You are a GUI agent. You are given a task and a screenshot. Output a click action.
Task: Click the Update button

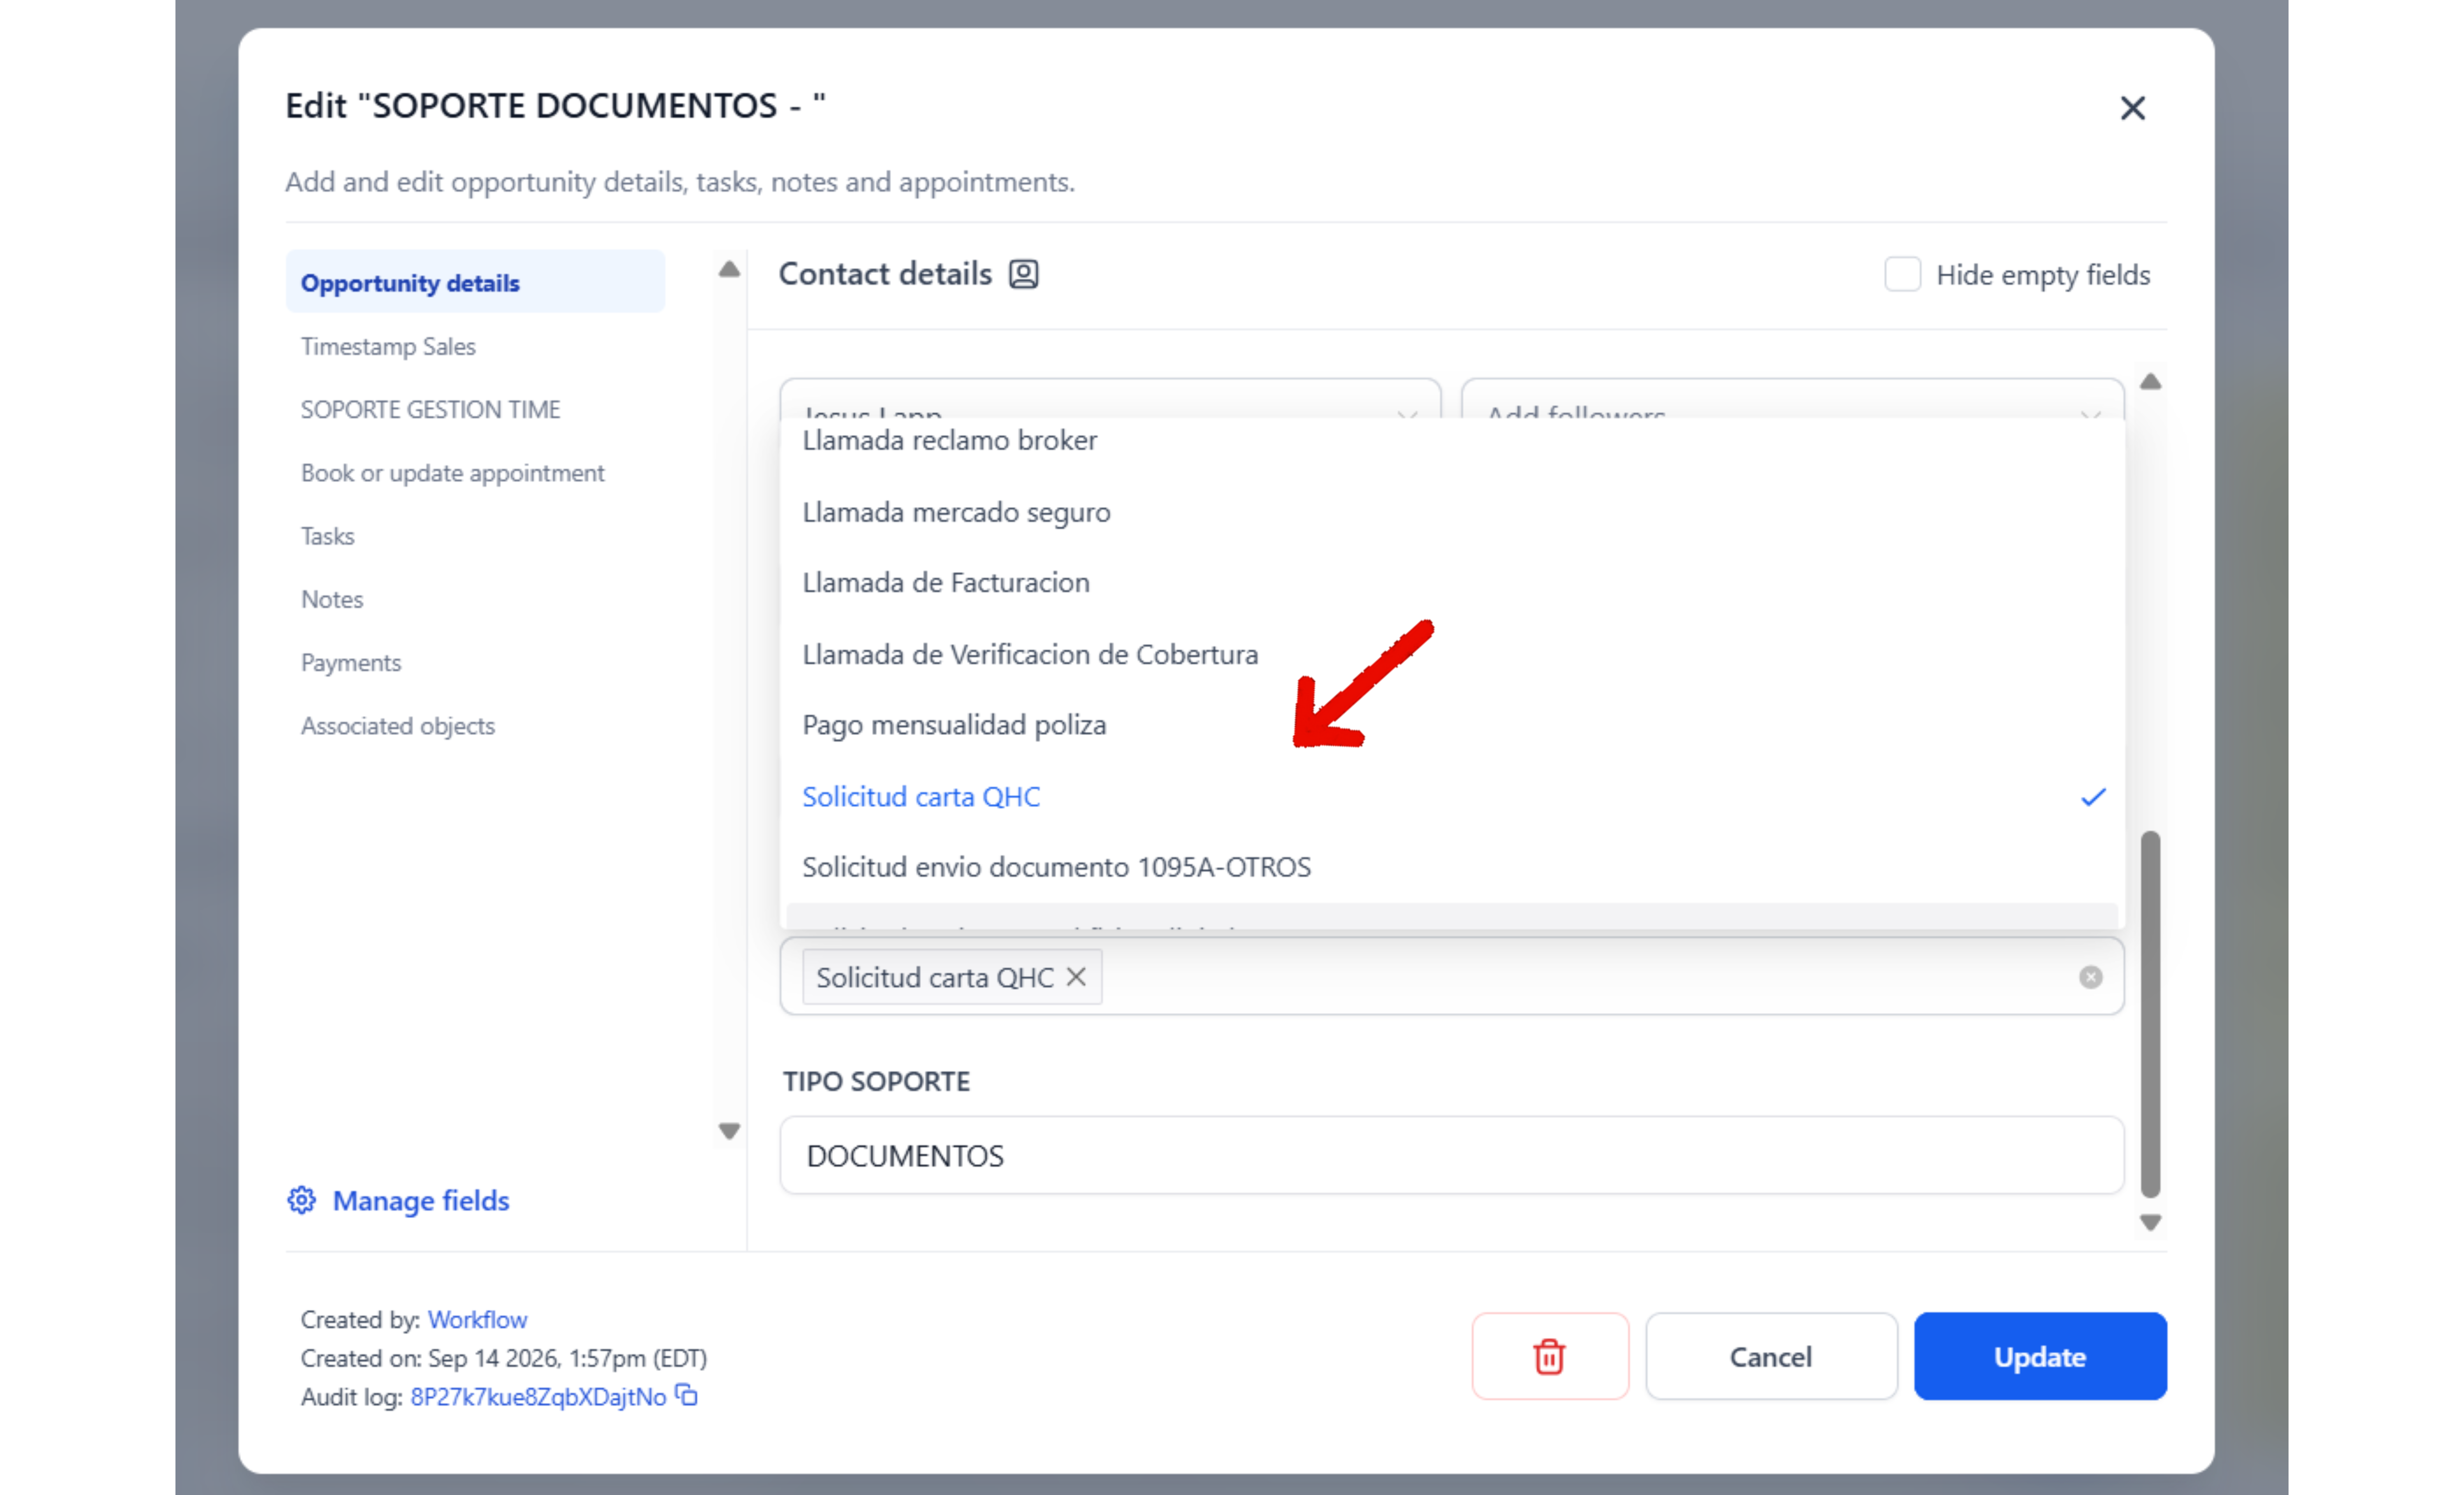click(x=2040, y=1356)
